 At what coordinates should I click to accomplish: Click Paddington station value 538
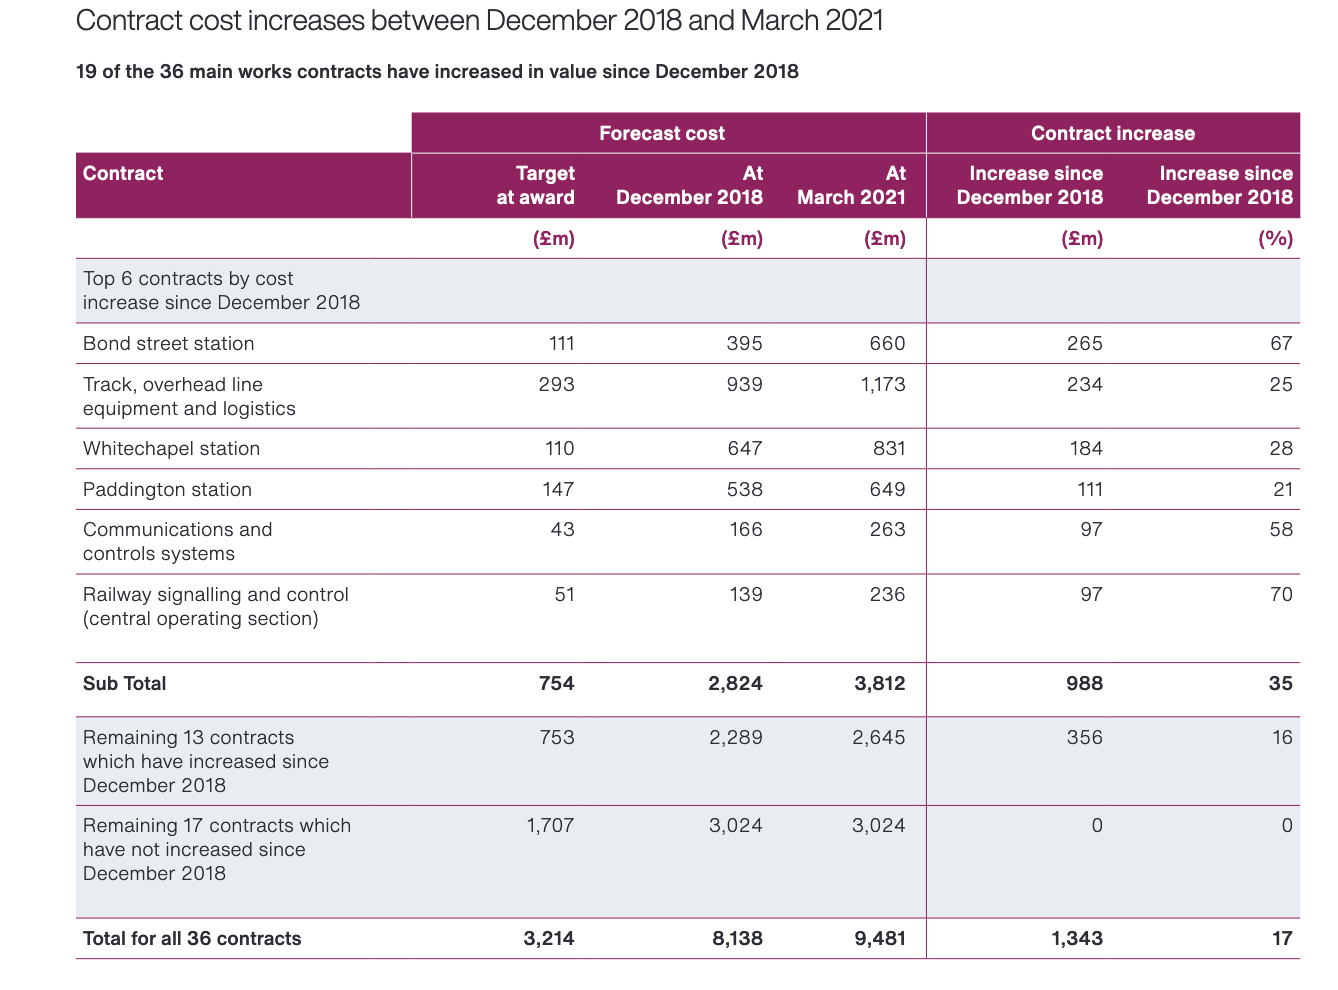pyautogui.click(x=744, y=489)
